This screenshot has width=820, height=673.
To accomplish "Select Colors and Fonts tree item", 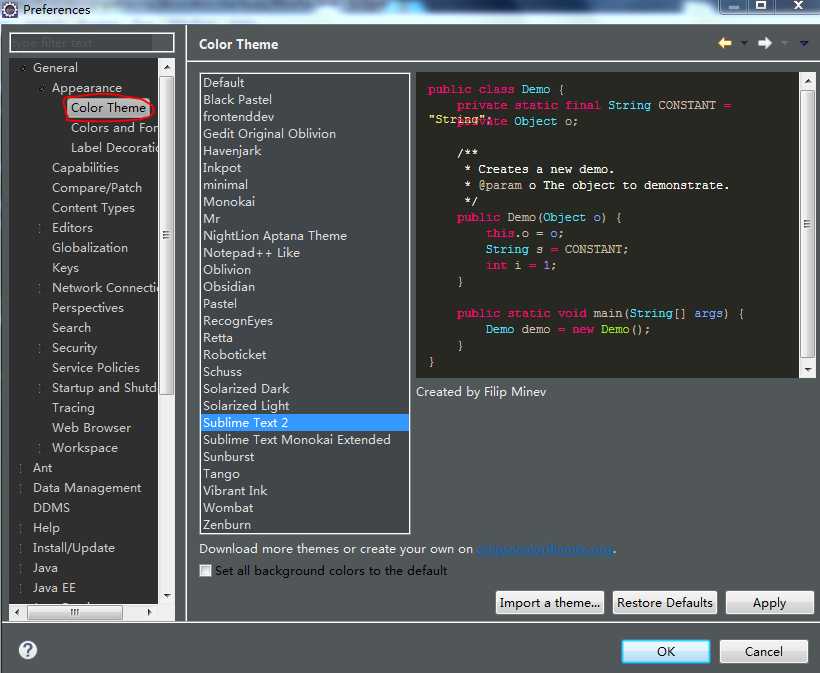I will 114,128.
